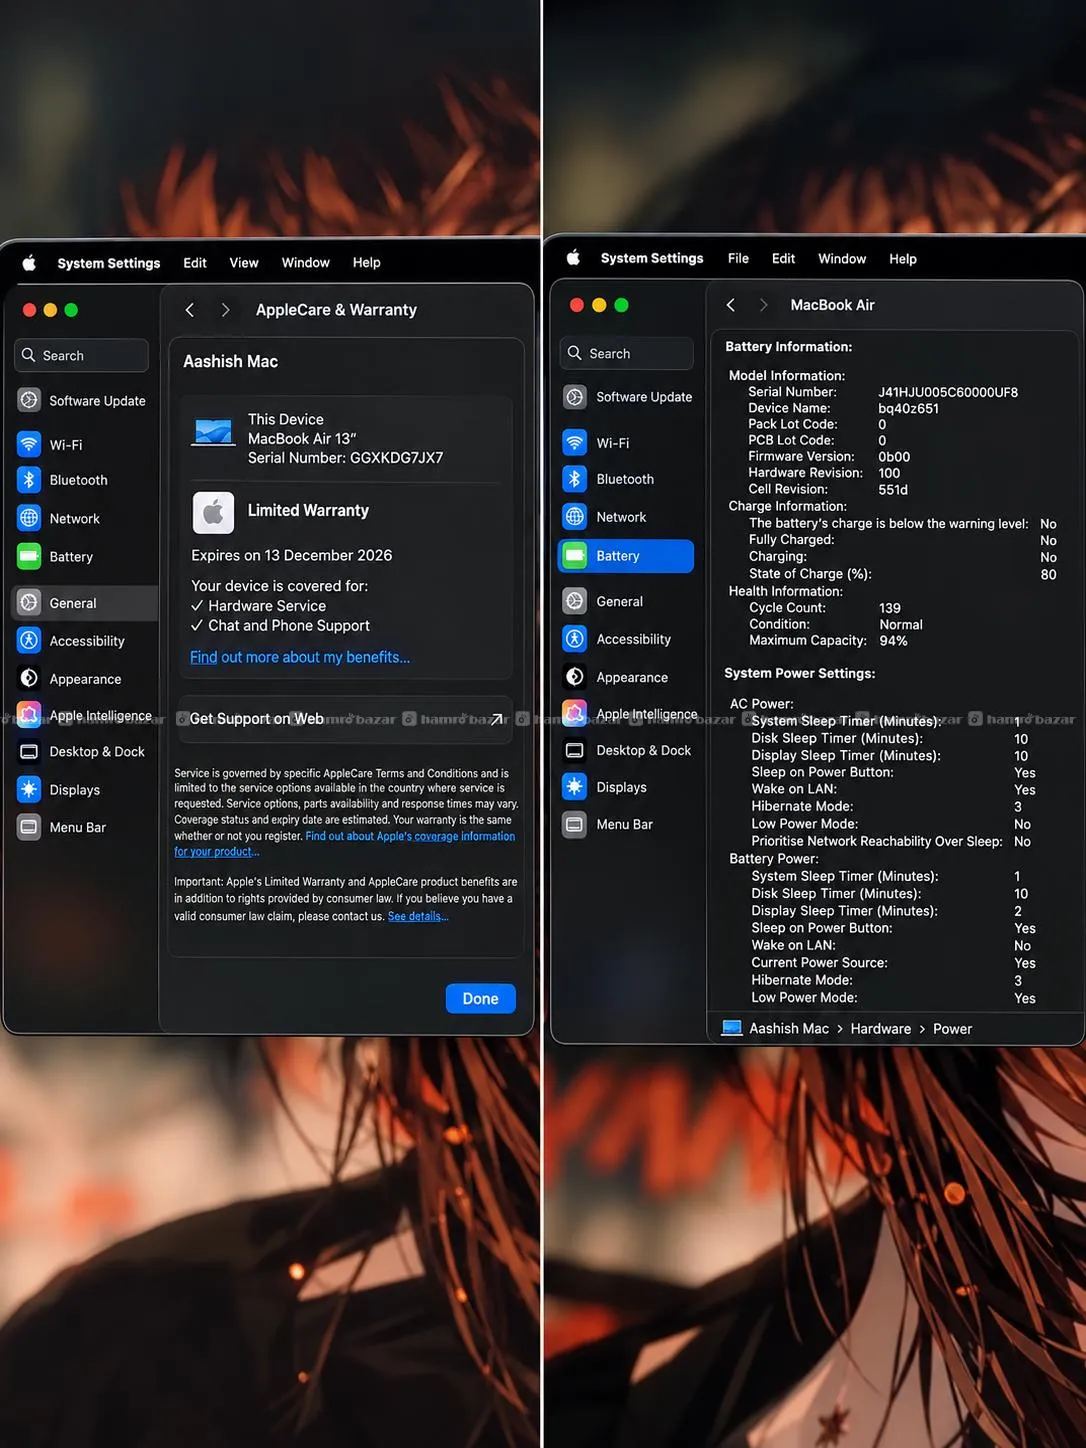Open Apple Intelligence icon in left window
This screenshot has width=1086, height=1448.
tap(29, 715)
